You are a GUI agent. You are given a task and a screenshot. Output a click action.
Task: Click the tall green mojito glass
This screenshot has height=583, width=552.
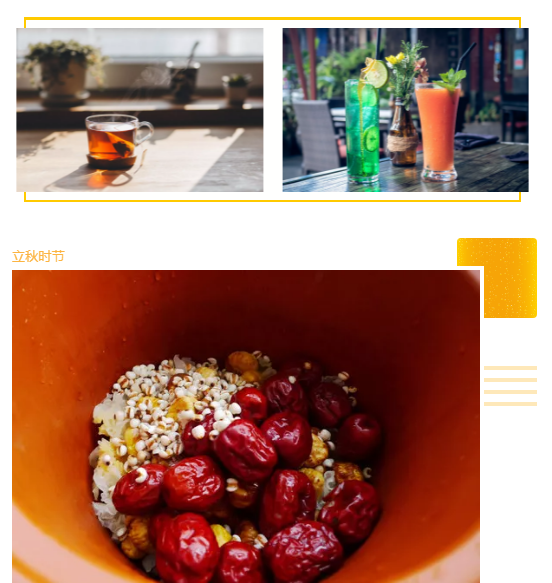[362, 130]
